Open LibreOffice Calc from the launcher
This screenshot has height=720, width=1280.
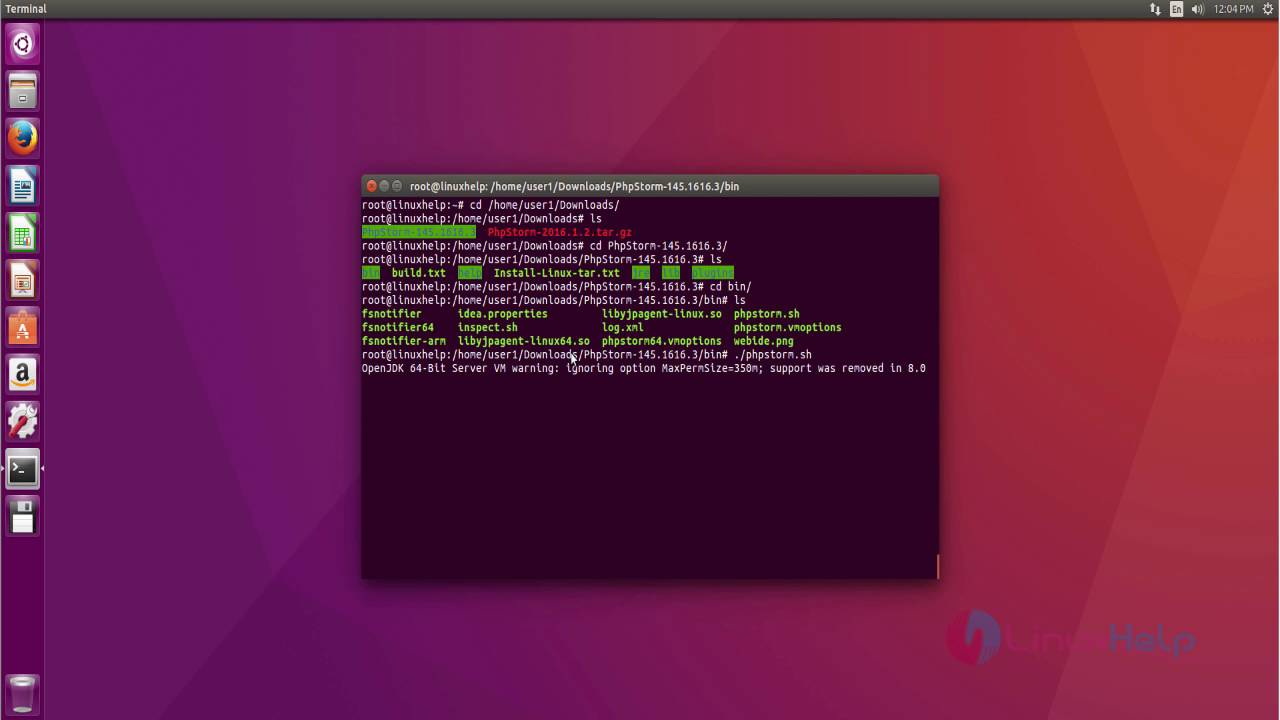click(x=22, y=233)
